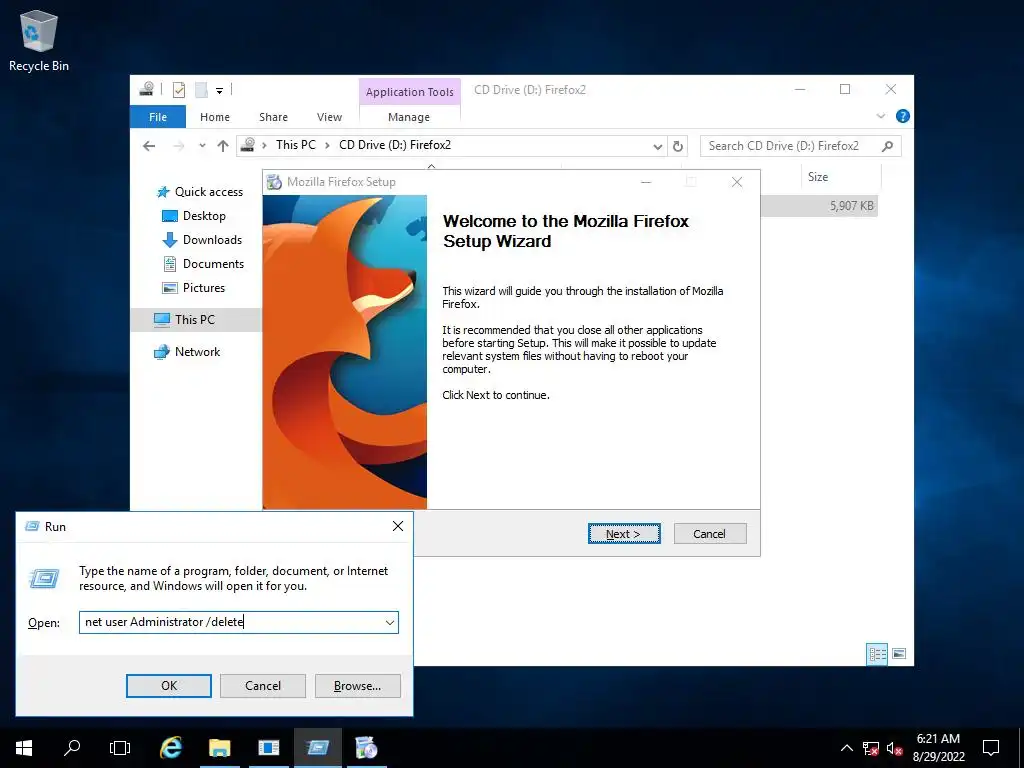Screen dimensions: 1024x768
Task: Open the Manage tab under Application Tools
Action: 409,117
